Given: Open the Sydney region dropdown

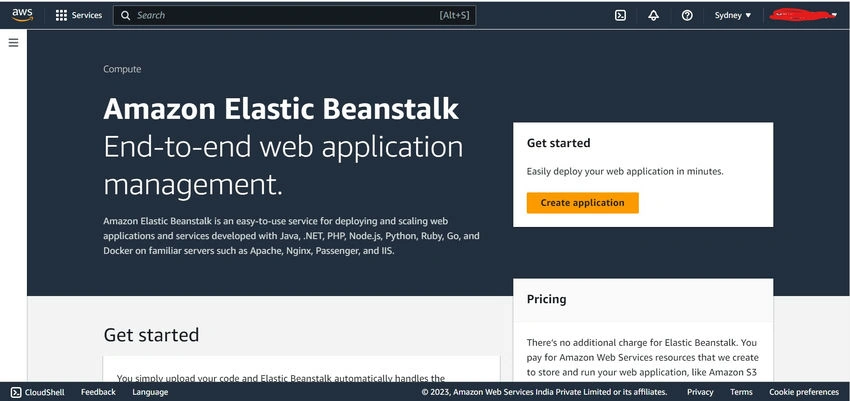Looking at the screenshot, I should click(733, 15).
